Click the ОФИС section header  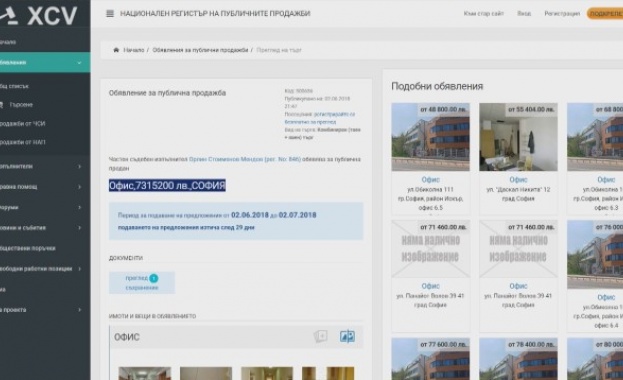click(236, 337)
